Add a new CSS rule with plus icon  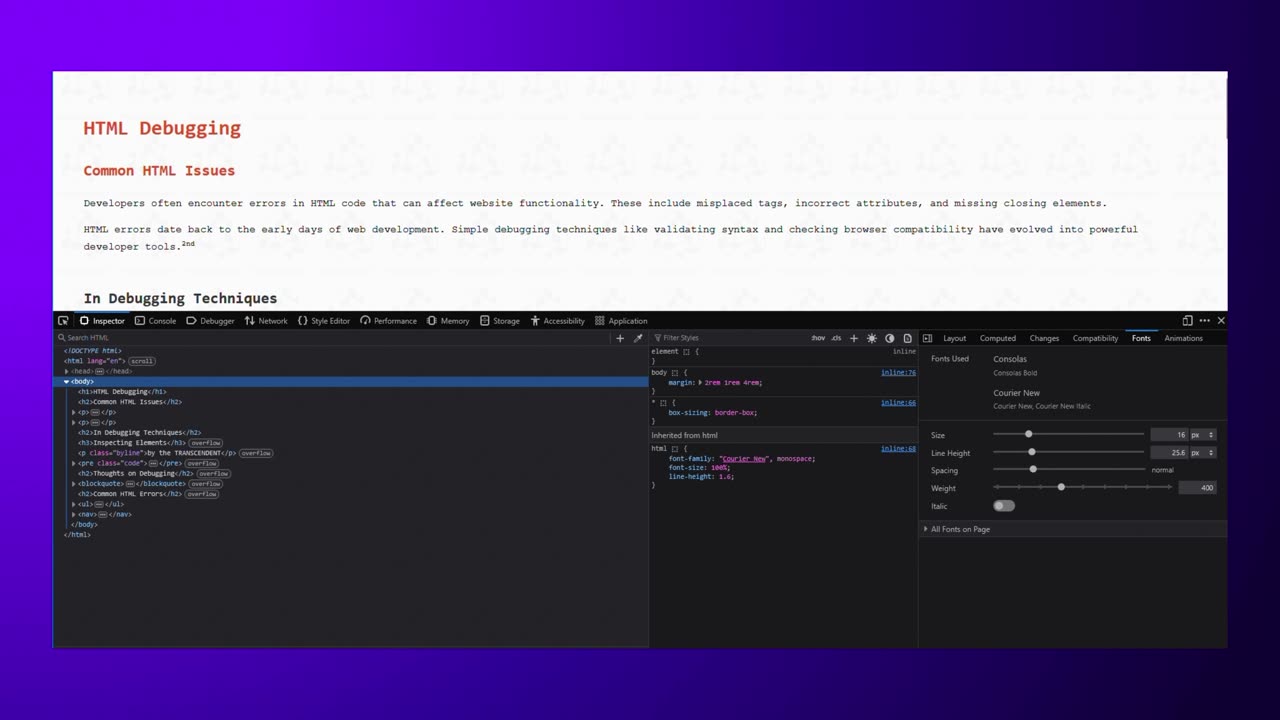point(853,338)
